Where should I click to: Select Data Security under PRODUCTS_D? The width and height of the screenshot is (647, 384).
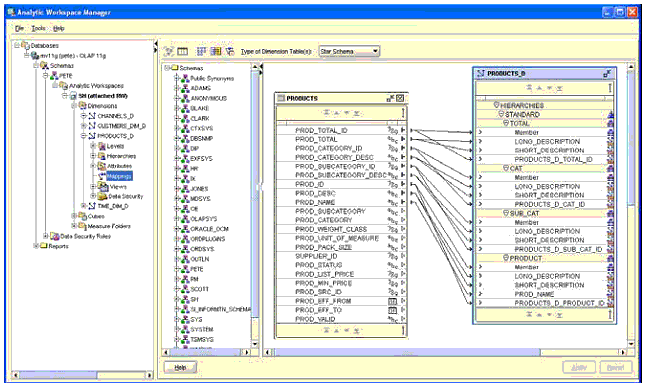click(x=125, y=196)
